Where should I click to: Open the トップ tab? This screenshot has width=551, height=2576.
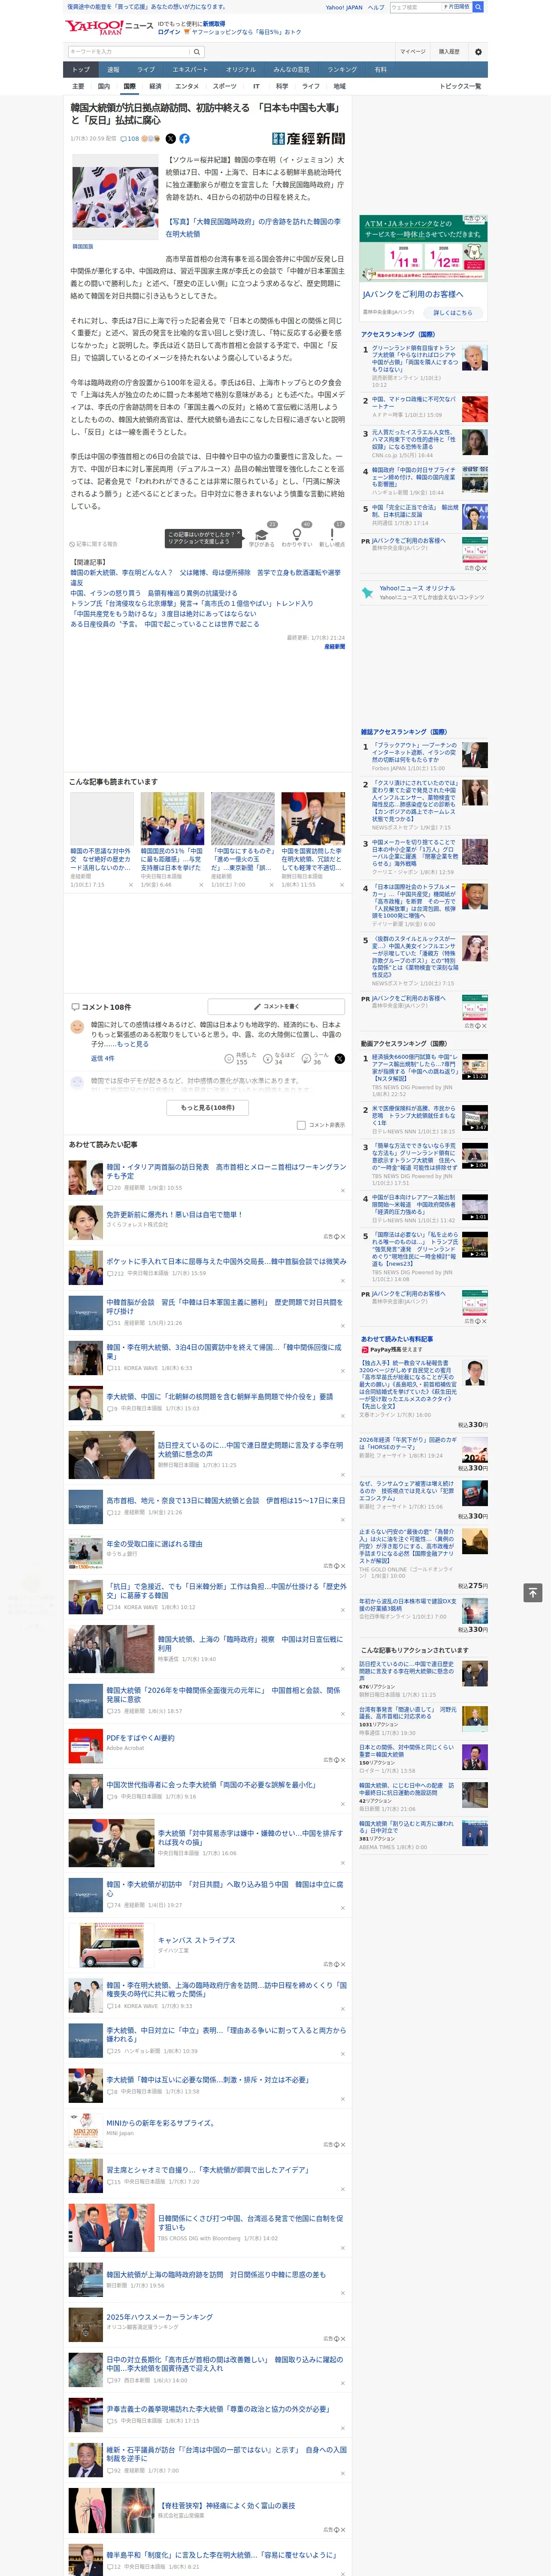(81, 70)
